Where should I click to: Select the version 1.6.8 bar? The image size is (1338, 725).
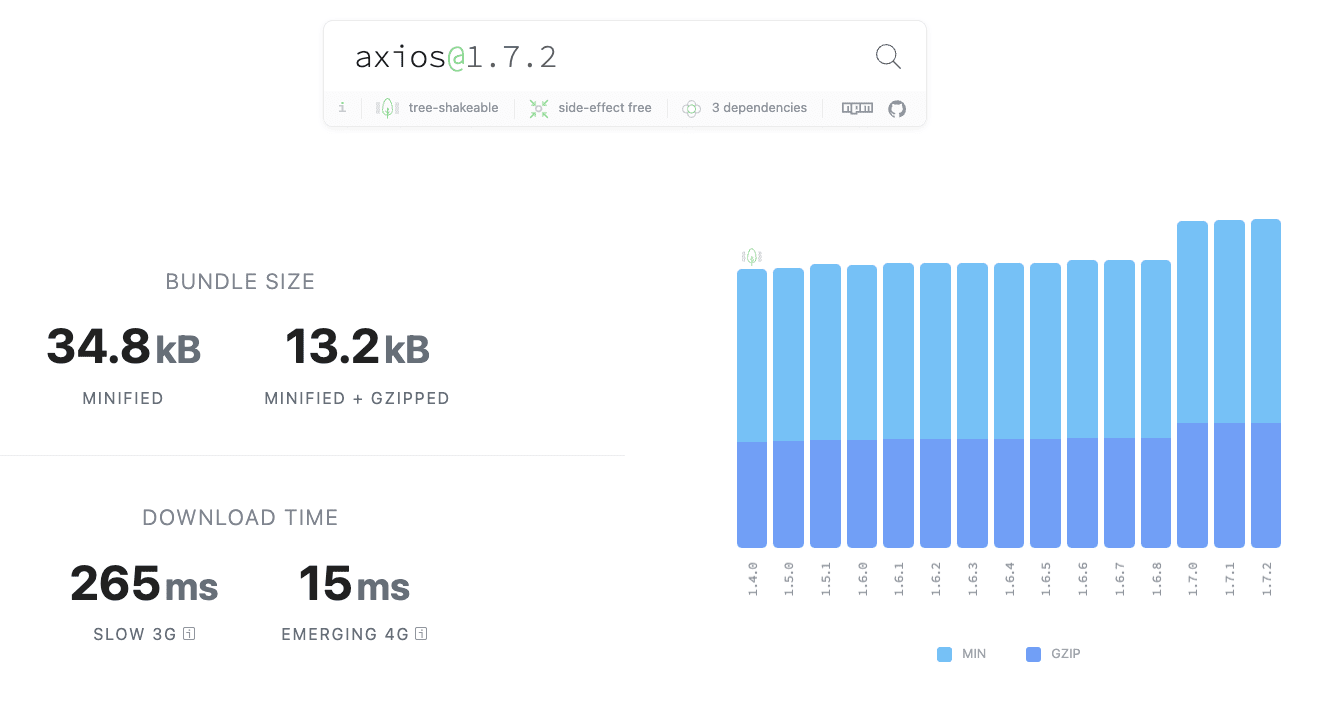(x=1155, y=404)
